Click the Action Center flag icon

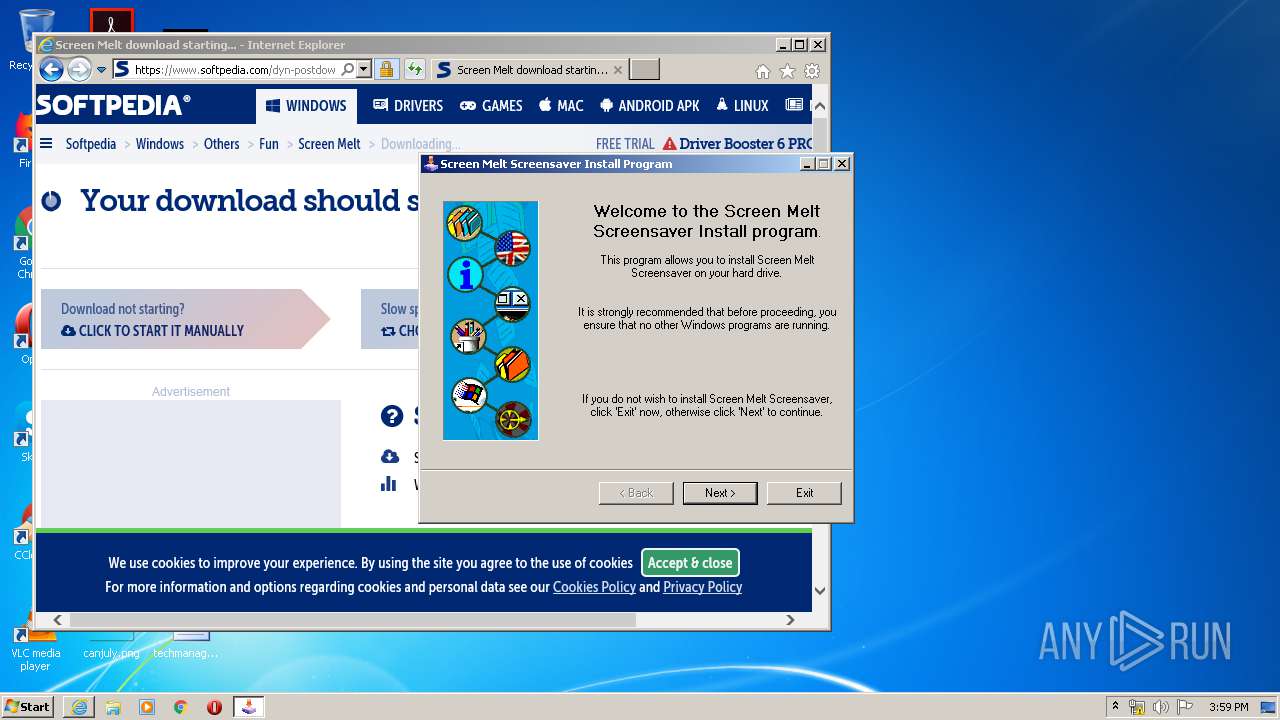coord(1184,707)
